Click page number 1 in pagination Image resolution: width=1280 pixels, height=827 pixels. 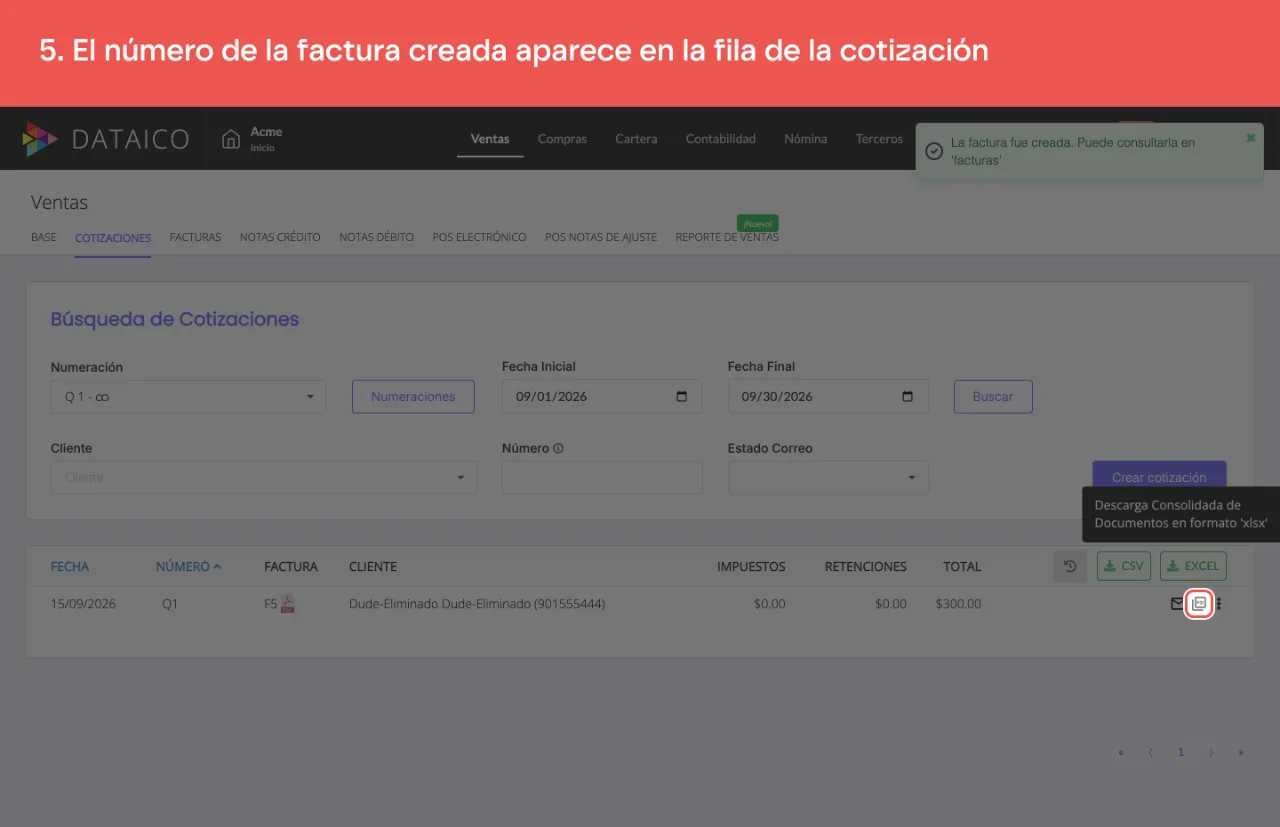pos(1181,752)
